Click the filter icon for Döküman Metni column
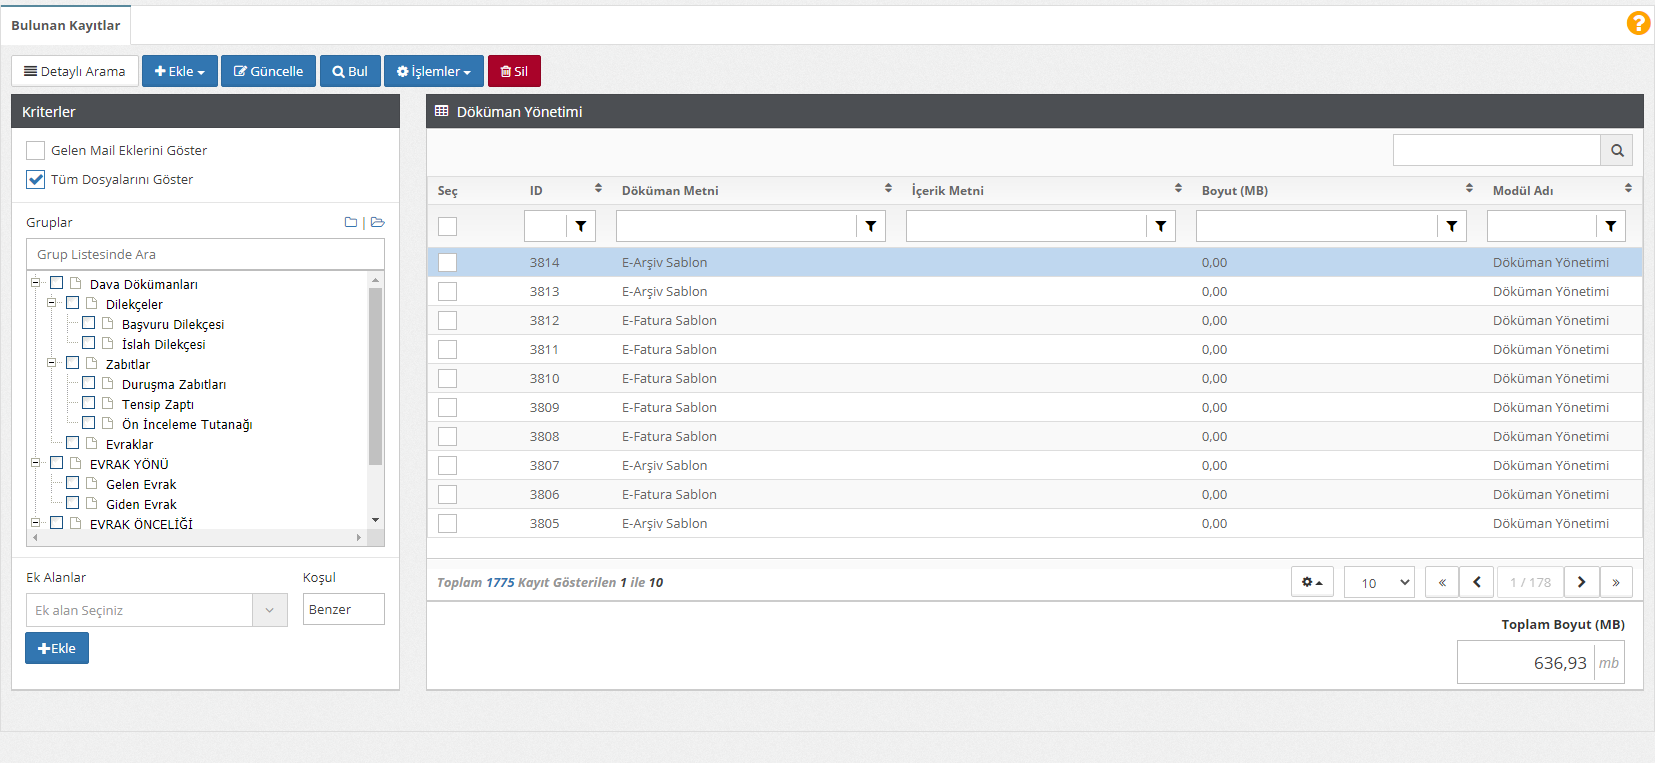Image resolution: width=1655 pixels, height=763 pixels. (871, 227)
